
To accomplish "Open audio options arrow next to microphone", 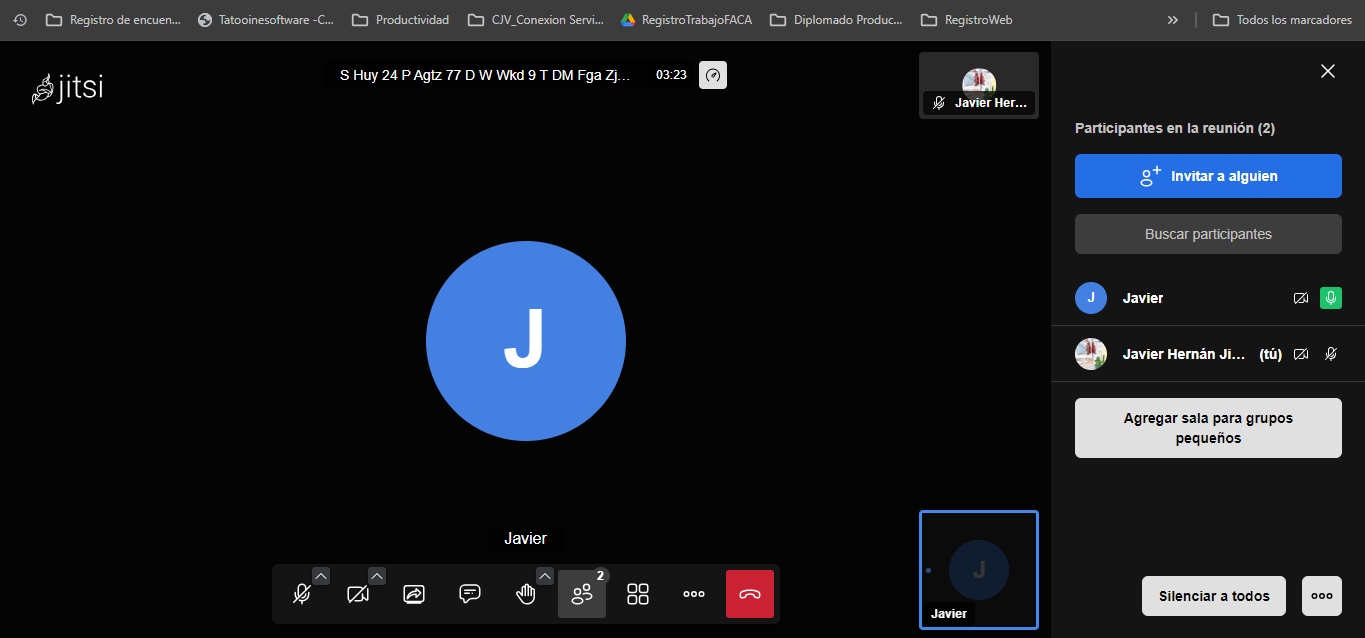I will (321, 575).
